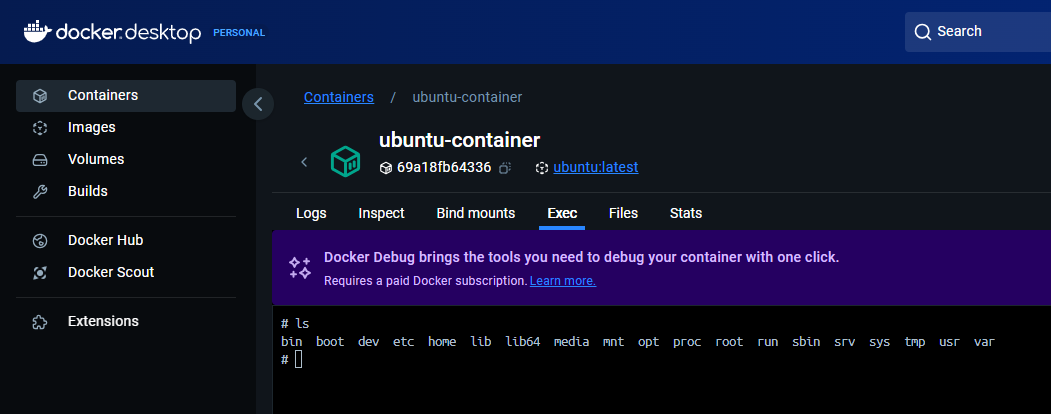Click the Extensions puzzle icon
This screenshot has width=1051, height=414.
click(x=40, y=322)
